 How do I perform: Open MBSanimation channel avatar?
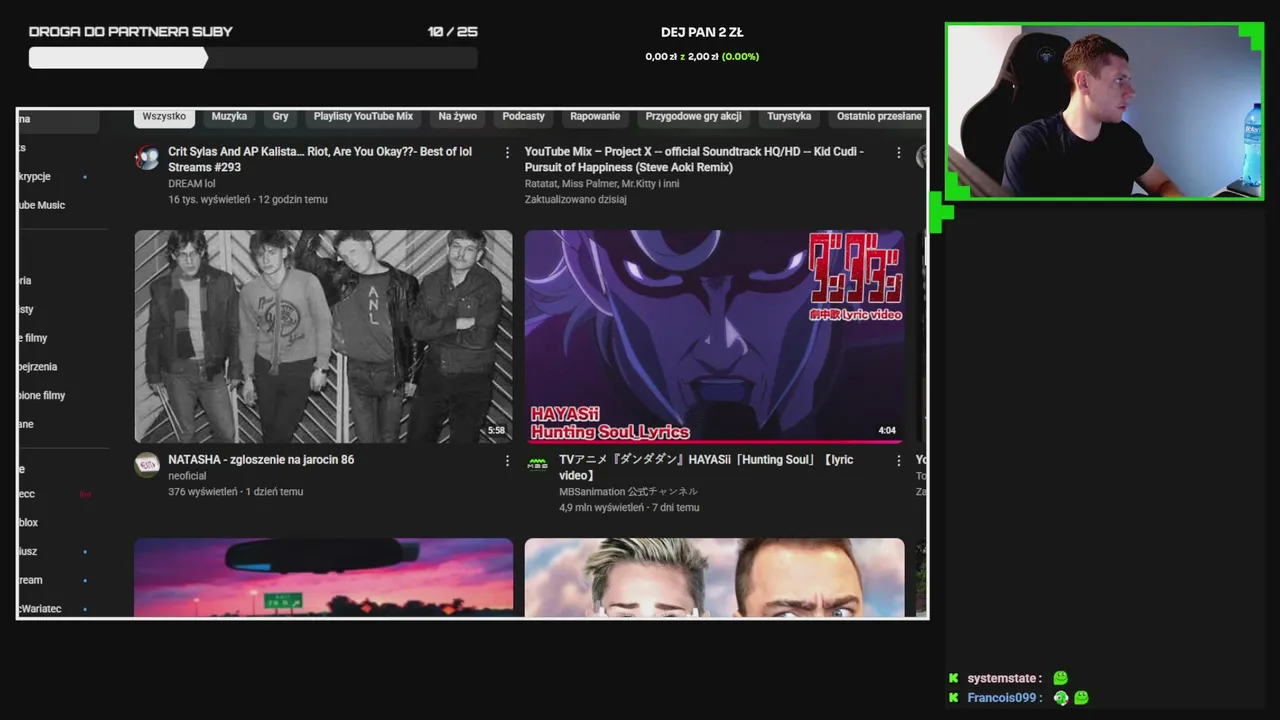coord(538,464)
